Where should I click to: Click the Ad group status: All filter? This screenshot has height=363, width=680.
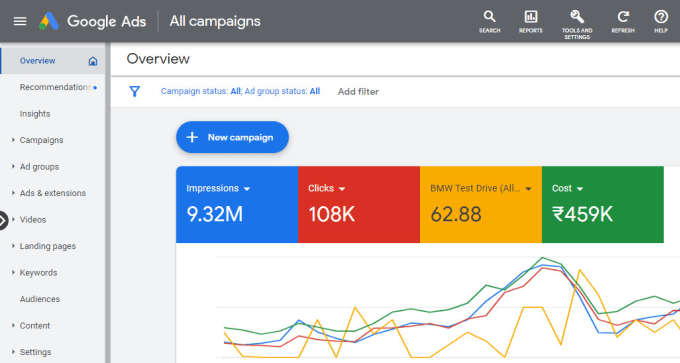click(x=282, y=91)
